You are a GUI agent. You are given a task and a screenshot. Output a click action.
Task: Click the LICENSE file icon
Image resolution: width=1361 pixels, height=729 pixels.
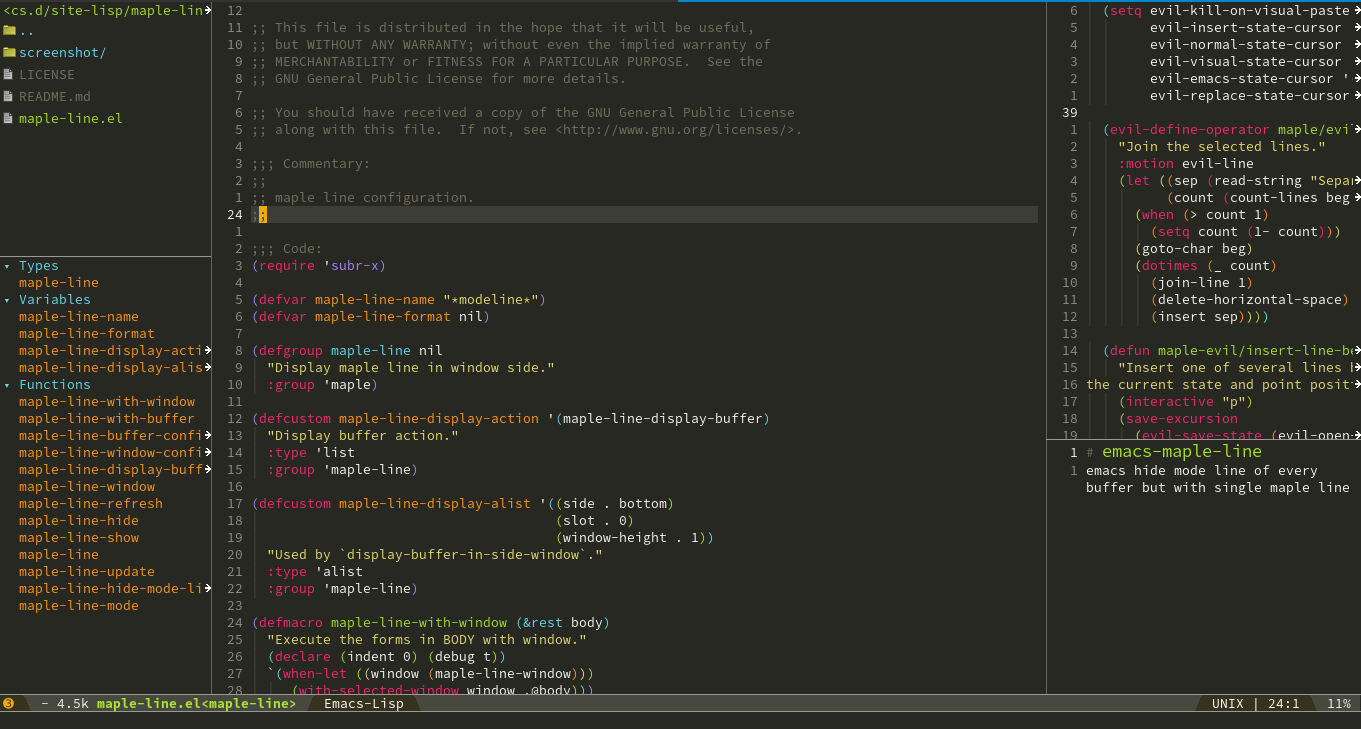click(10, 75)
